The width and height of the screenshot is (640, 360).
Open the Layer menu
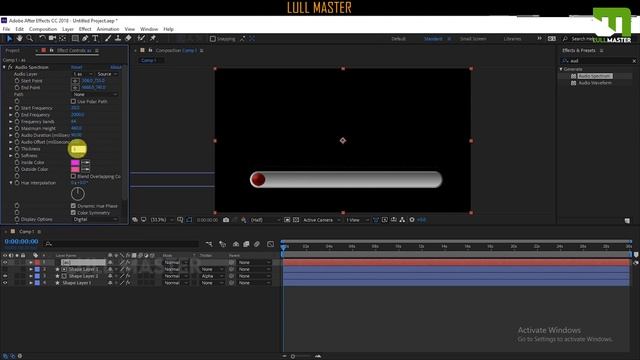(x=68, y=29)
